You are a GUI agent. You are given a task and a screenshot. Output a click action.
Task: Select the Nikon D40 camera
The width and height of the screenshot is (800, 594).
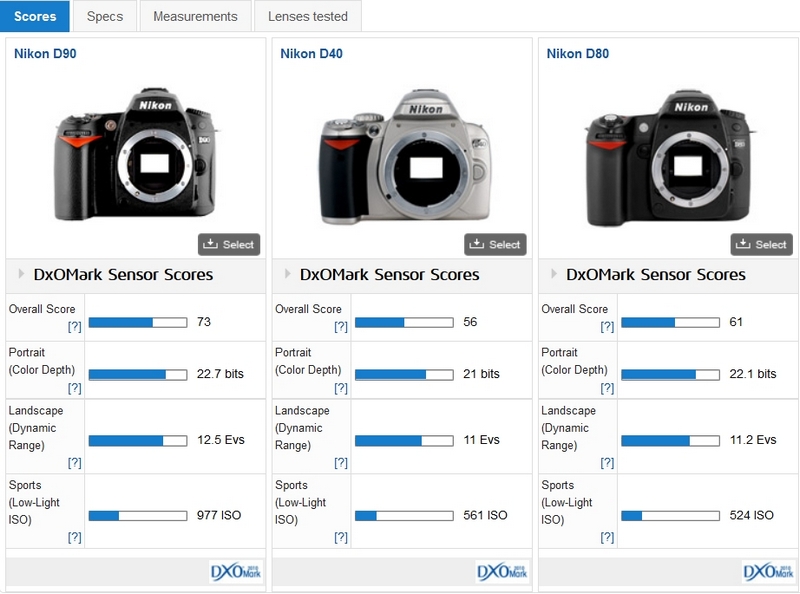(495, 244)
